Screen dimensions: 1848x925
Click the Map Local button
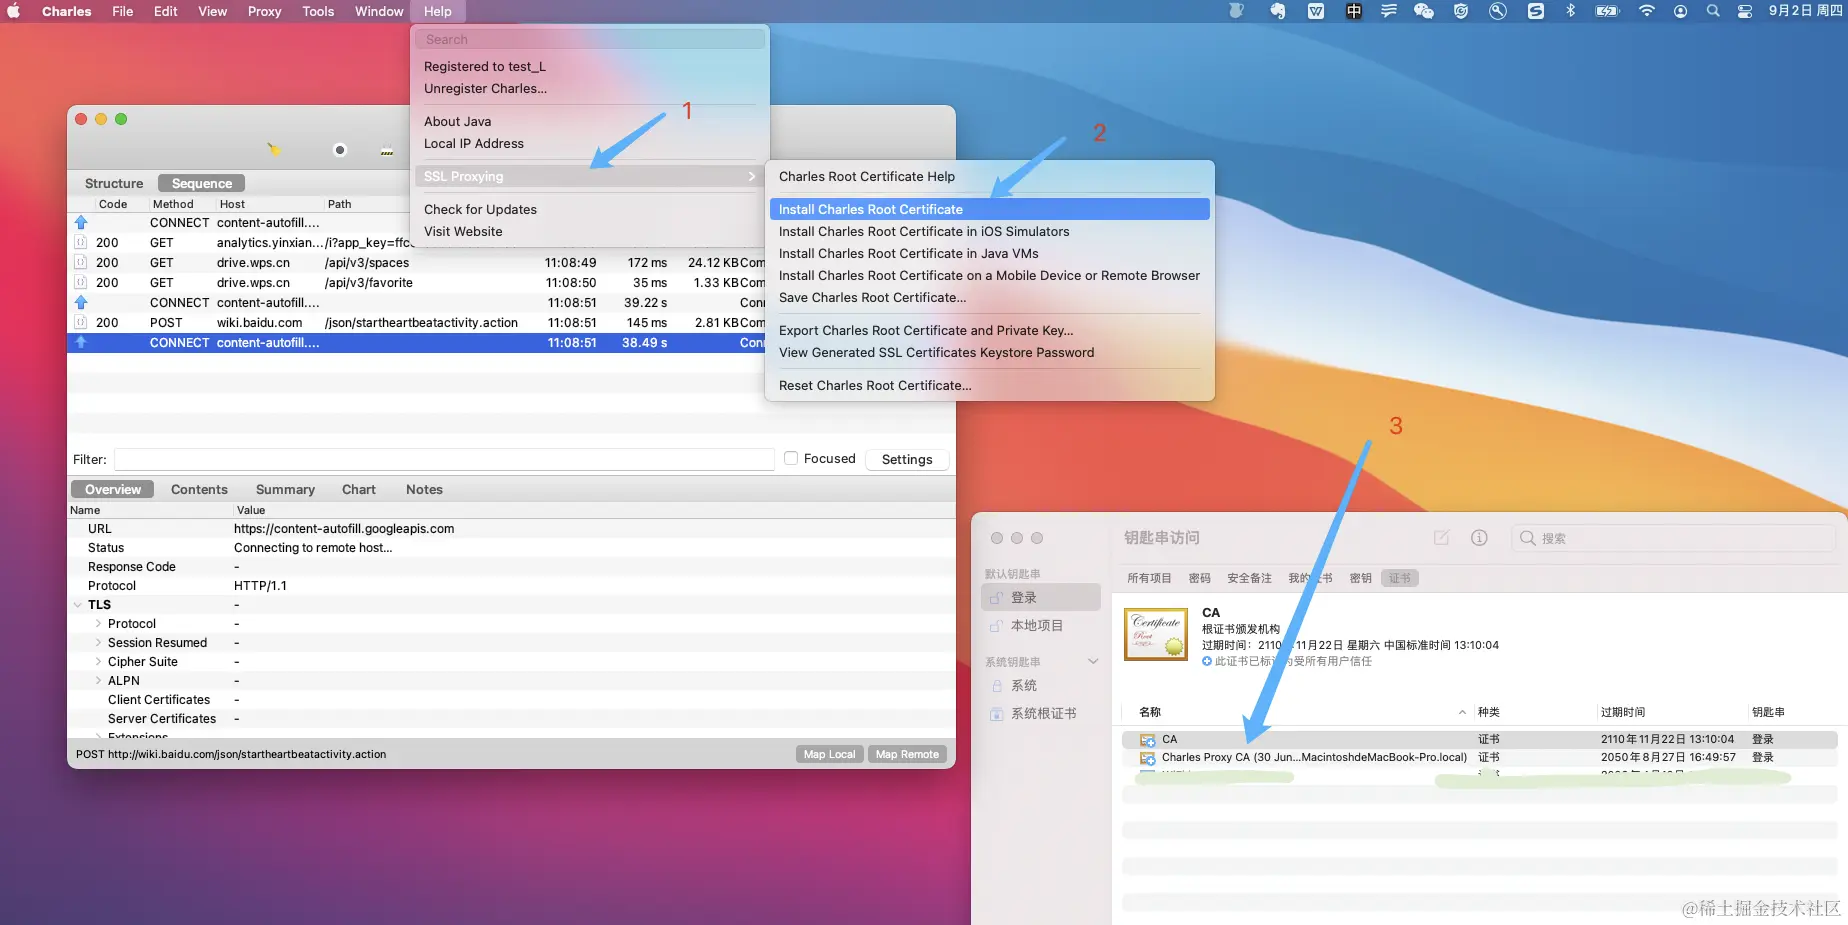(x=830, y=754)
